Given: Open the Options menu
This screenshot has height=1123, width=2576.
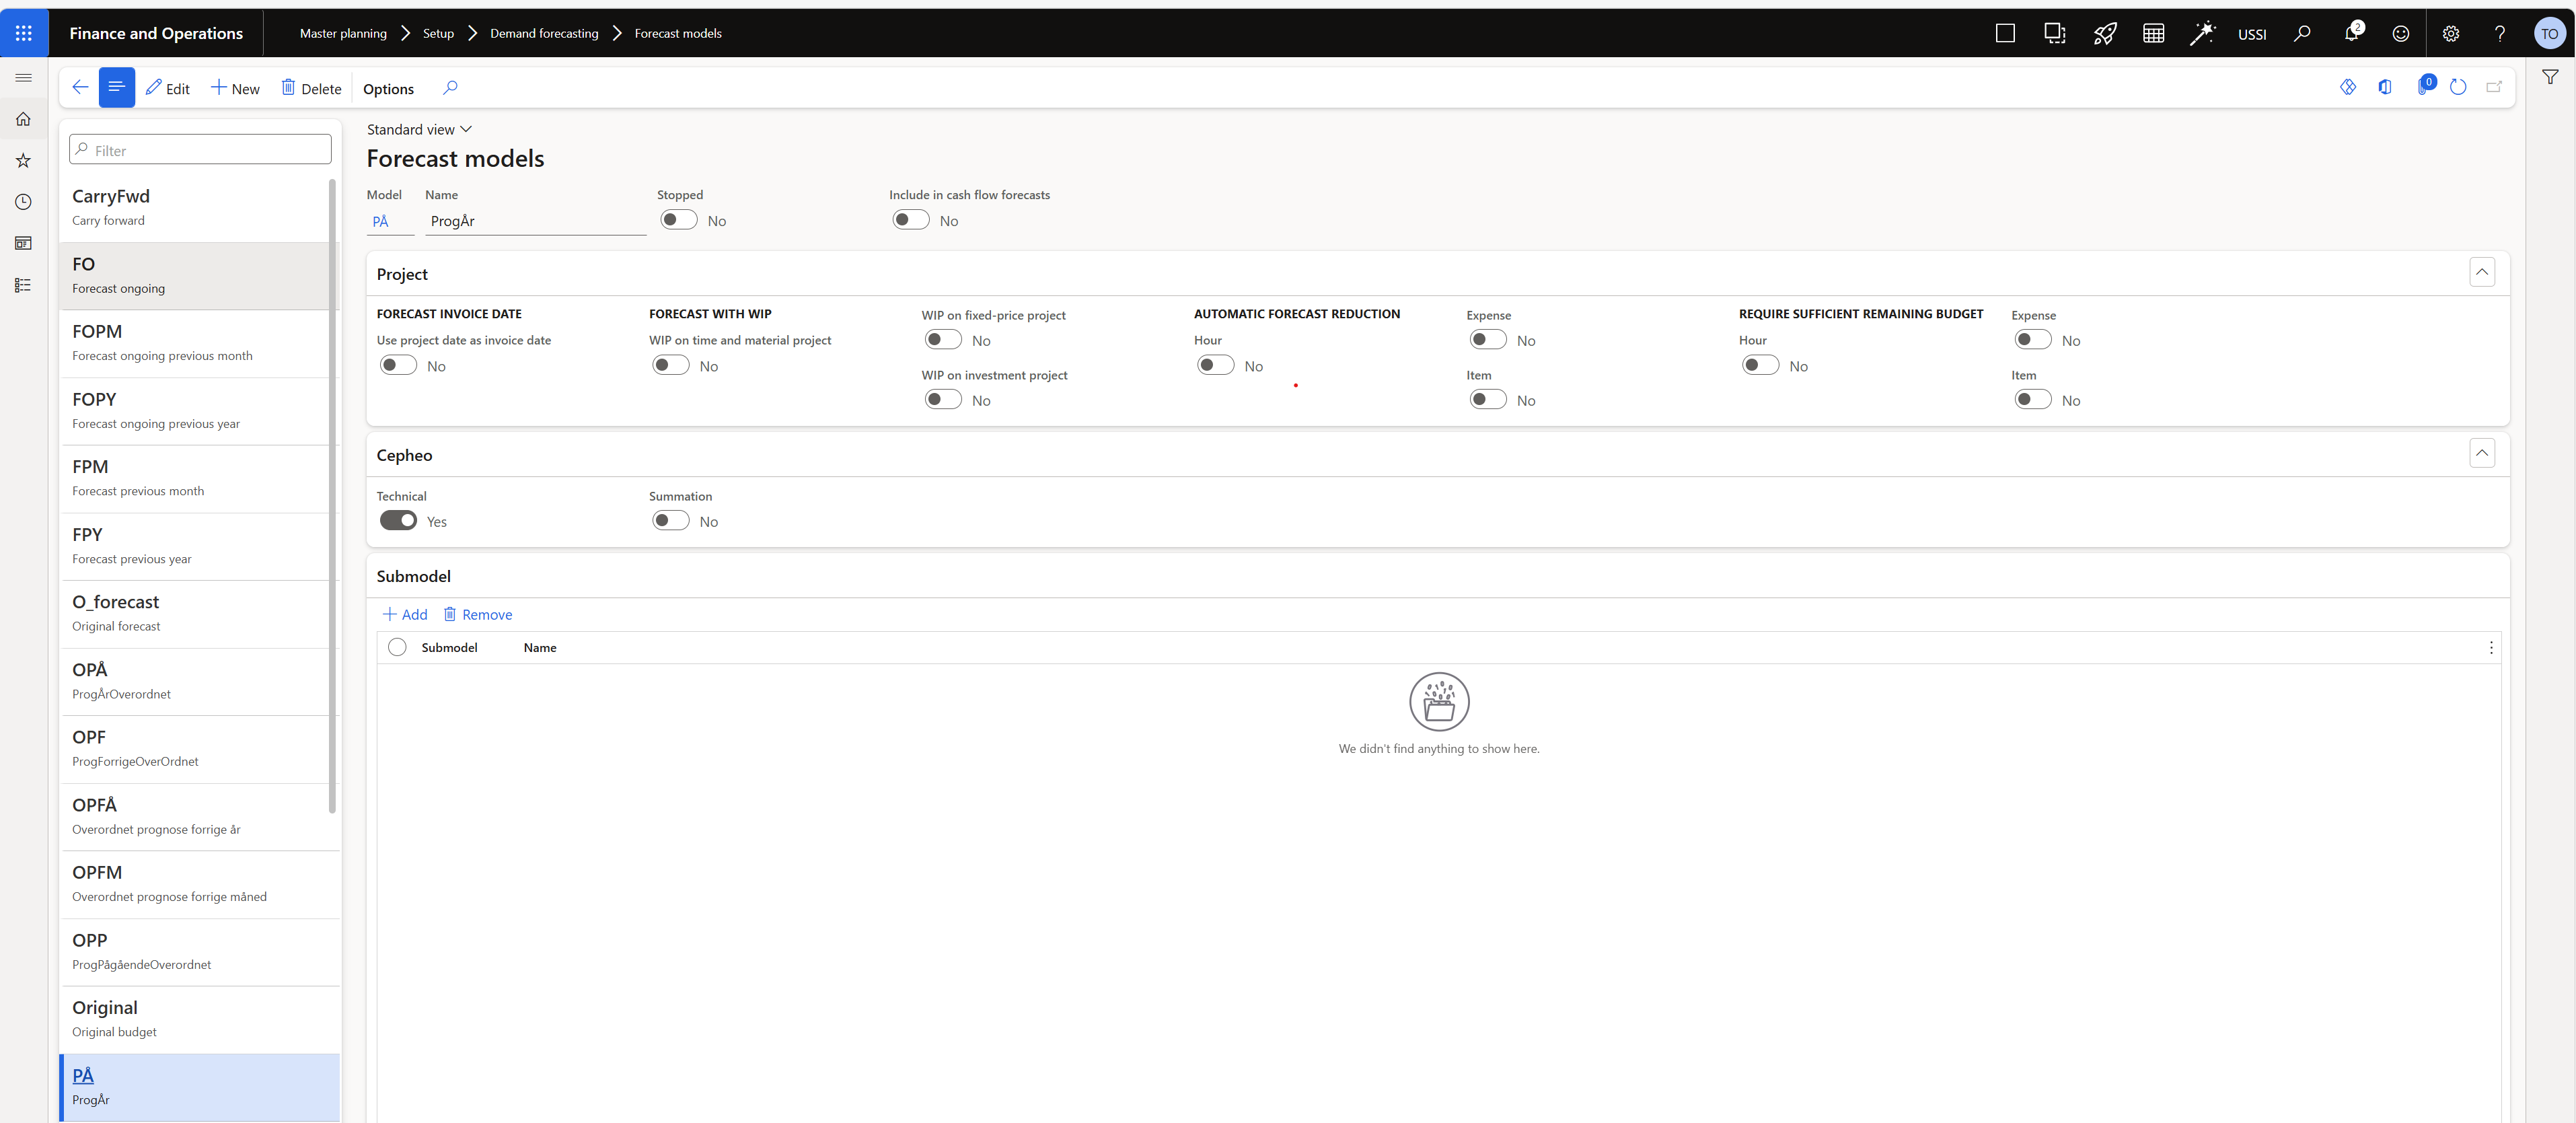Looking at the screenshot, I should pos(388,88).
